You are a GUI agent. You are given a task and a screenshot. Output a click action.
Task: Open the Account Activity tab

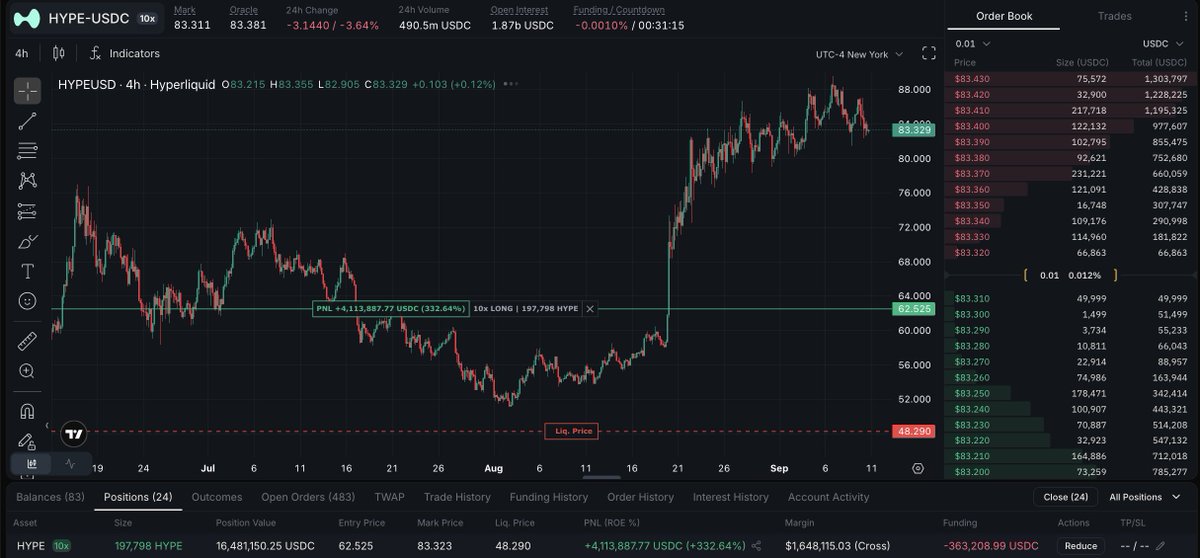828,497
